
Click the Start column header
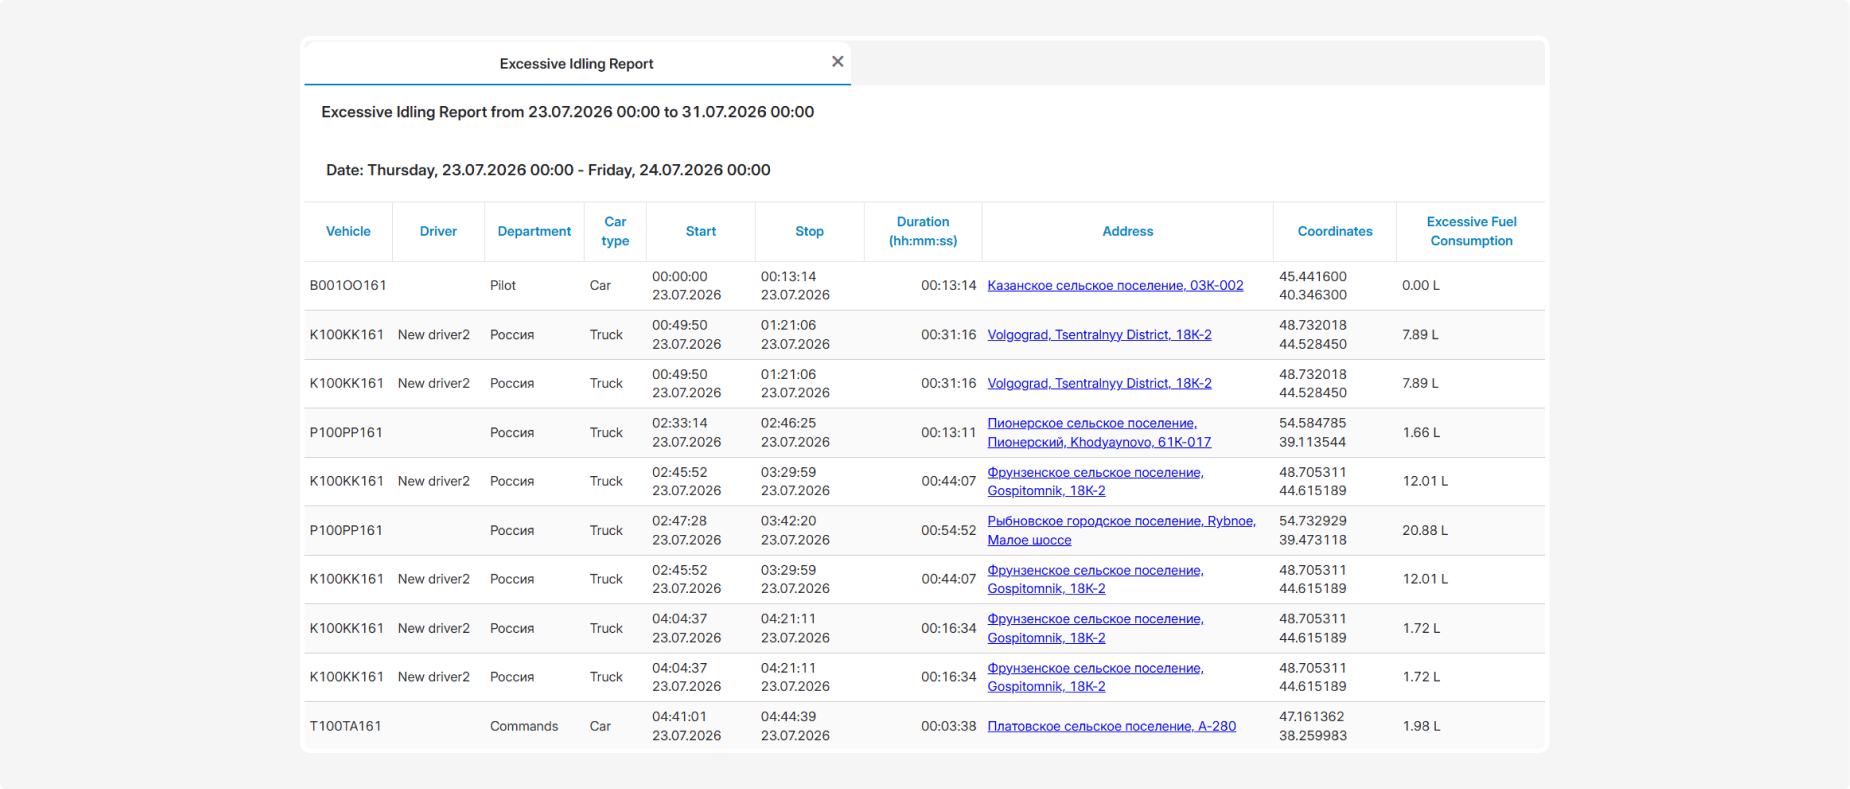(701, 232)
